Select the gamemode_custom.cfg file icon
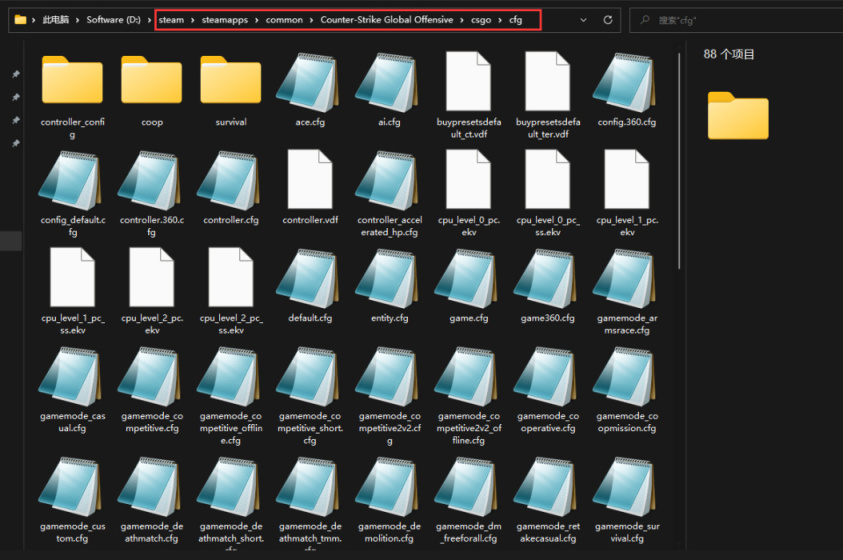 [71, 487]
